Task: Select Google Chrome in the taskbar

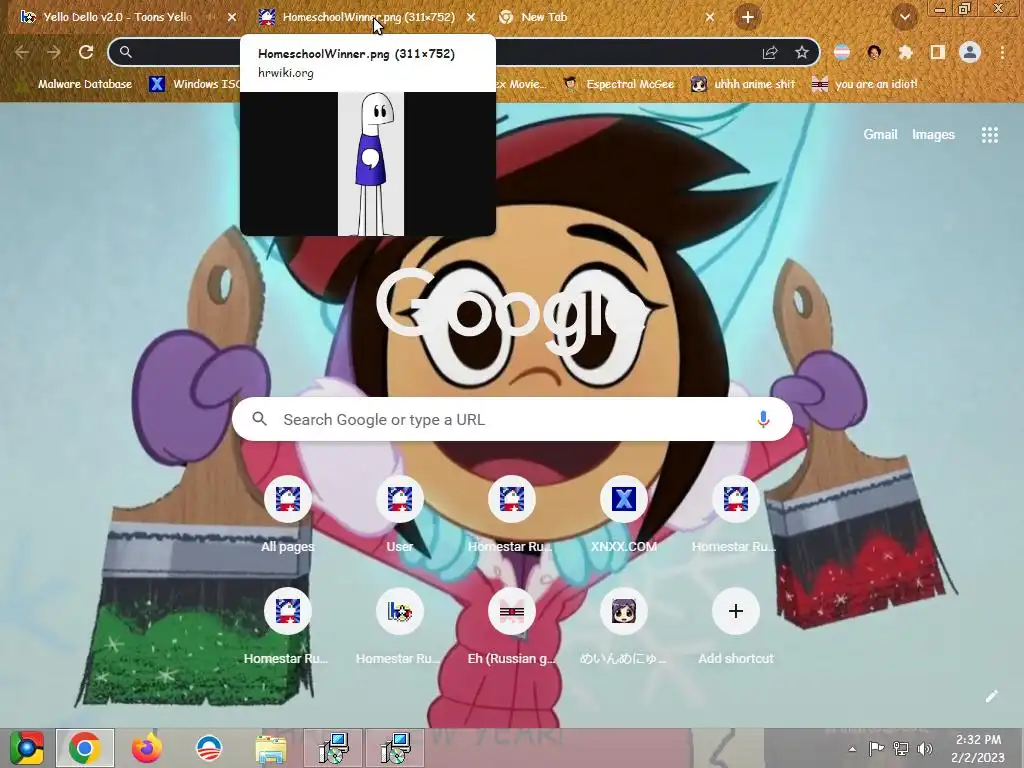Action: tap(85, 748)
